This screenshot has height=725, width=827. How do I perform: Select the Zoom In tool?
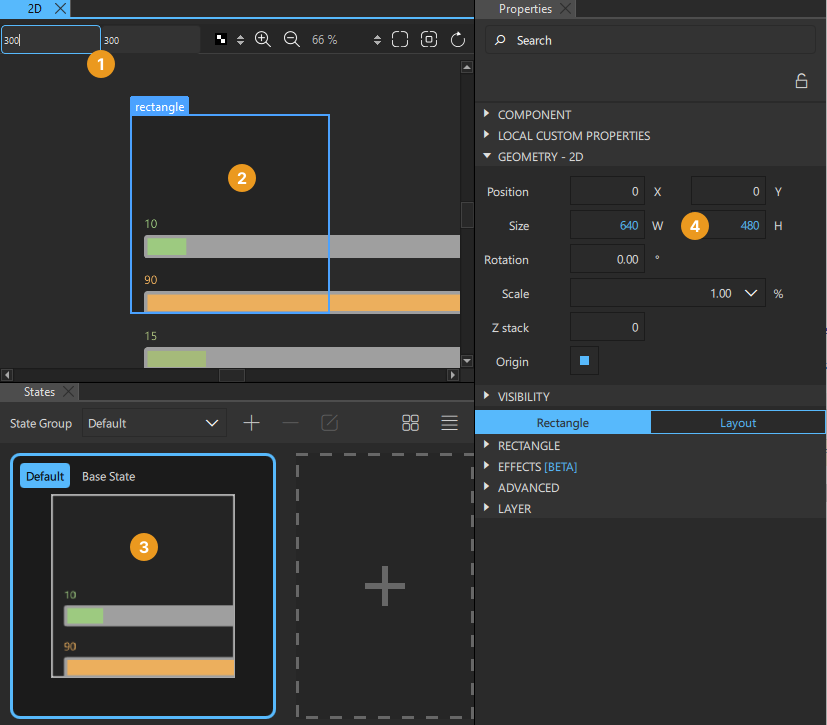point(263,39)
